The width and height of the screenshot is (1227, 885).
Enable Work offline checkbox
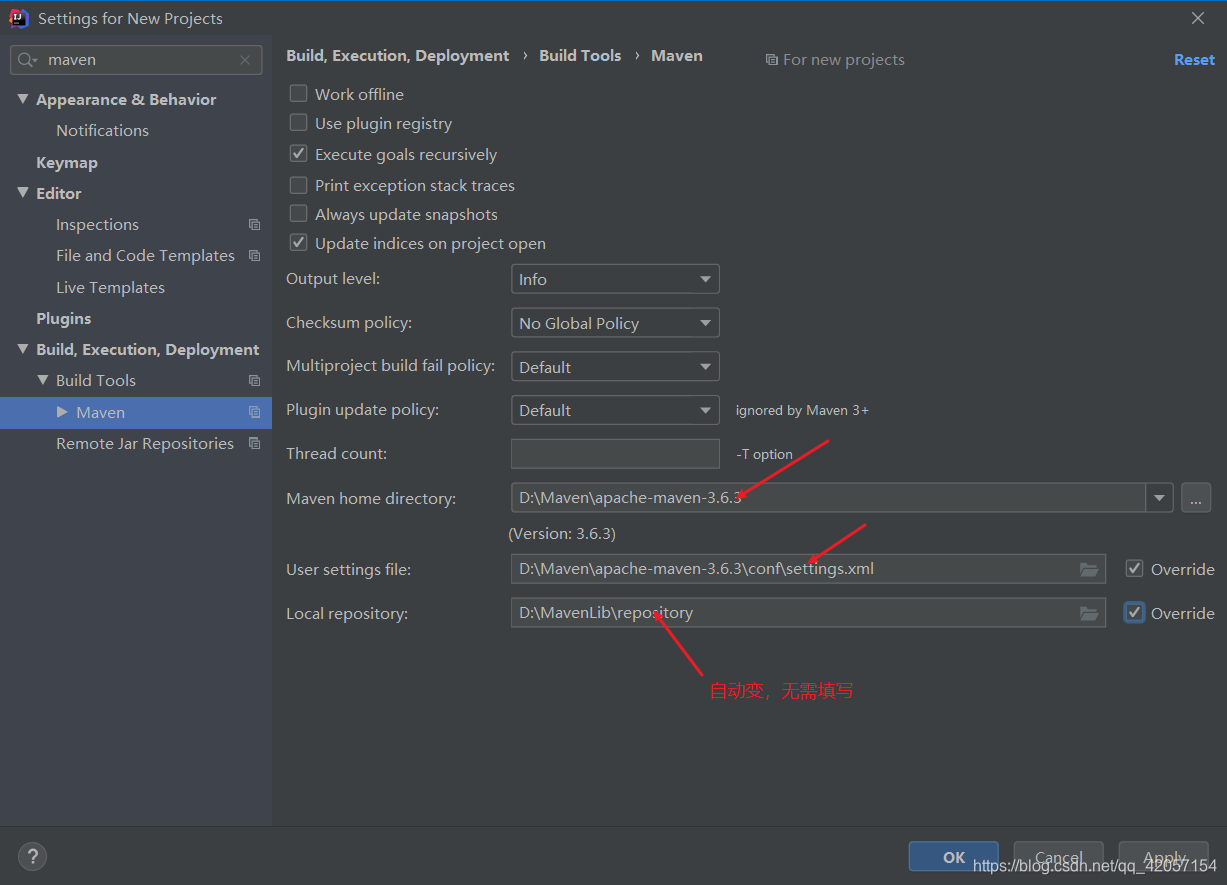pos(298,93)
